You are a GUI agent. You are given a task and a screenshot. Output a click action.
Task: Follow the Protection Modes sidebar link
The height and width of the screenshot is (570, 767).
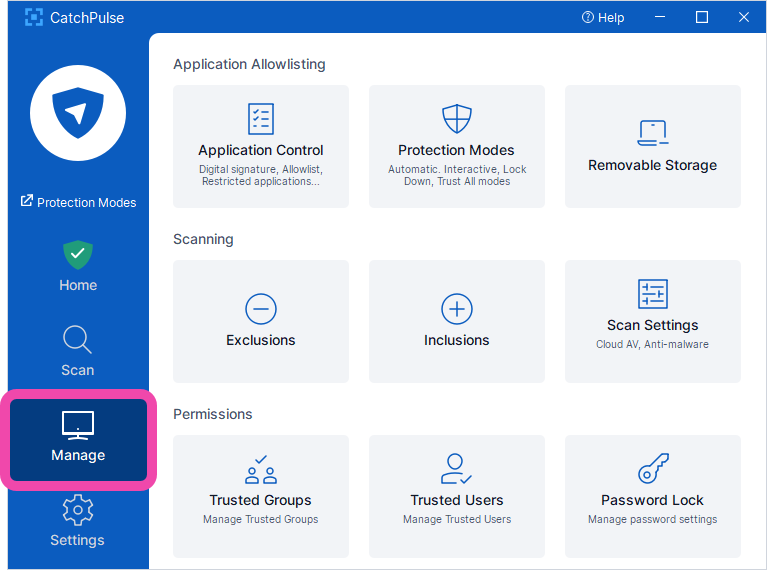coord(78,202)
